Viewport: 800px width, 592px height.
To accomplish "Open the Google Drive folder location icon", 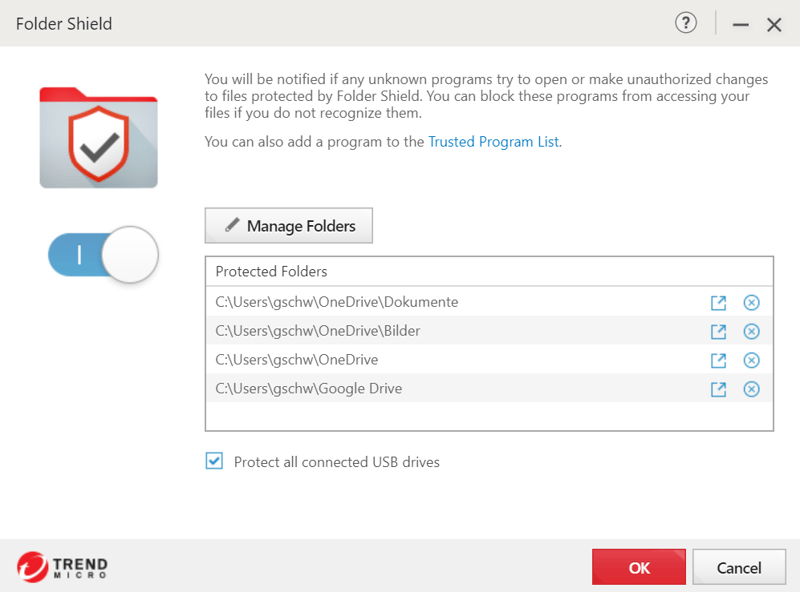I will click(718, 389).
